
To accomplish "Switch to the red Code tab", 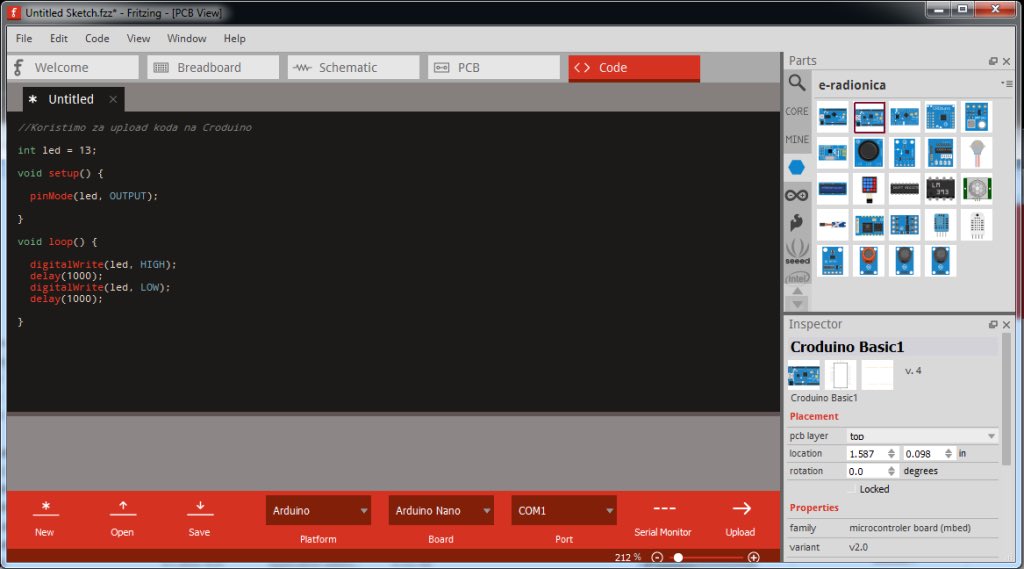I will [634, 68].
